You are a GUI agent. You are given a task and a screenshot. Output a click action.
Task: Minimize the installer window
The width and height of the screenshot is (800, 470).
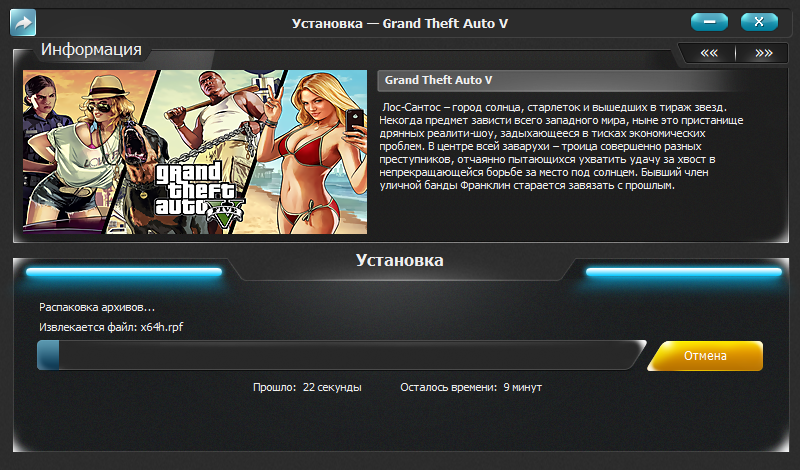[709, 22]
